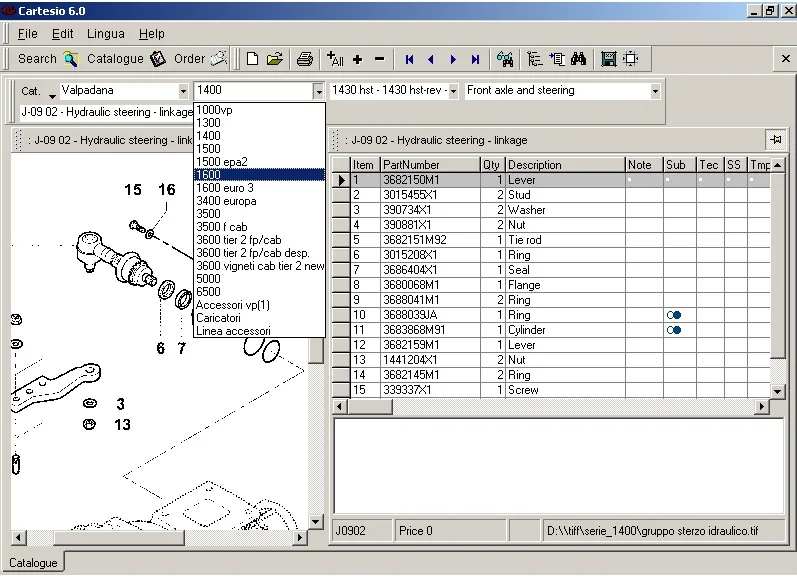This screenshot has width=797, height=579.
Task: Click the black binoculars search icon
Action: coord(578,59)
